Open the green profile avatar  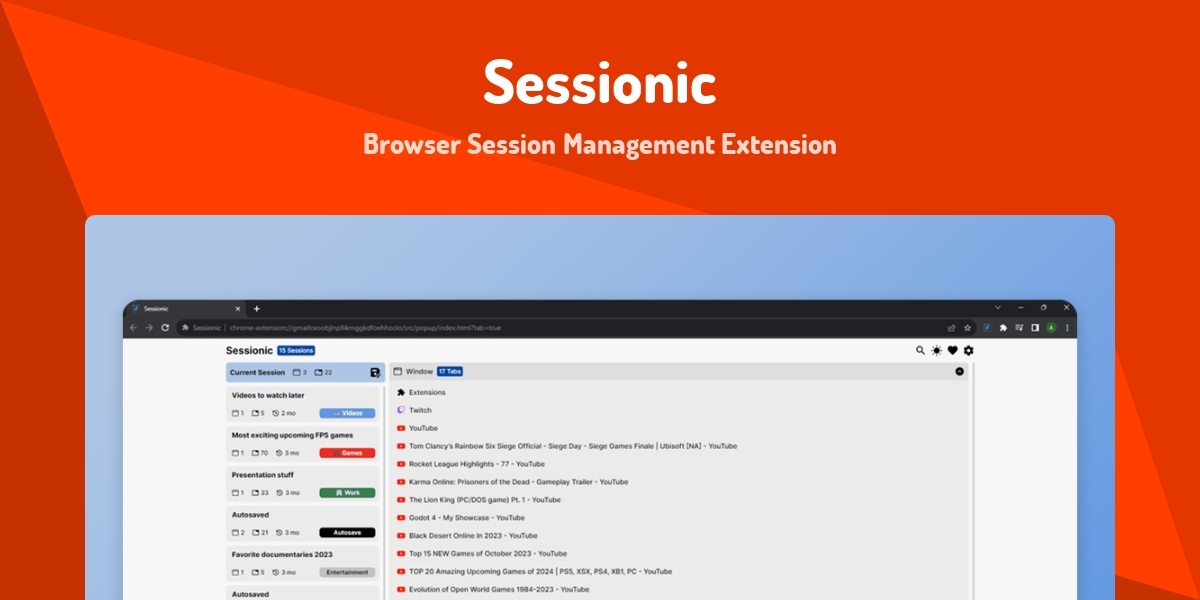[1051, 327]
